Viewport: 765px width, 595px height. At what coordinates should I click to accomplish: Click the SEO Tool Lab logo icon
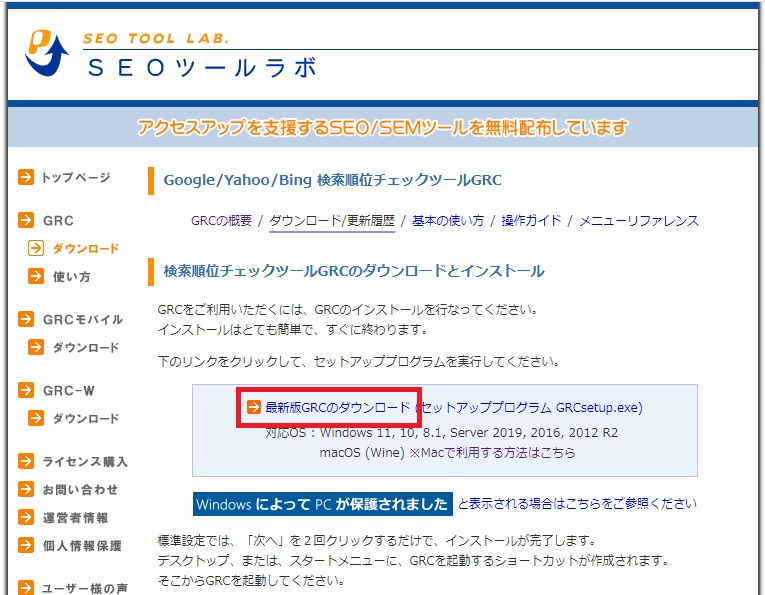click(46, 53)
